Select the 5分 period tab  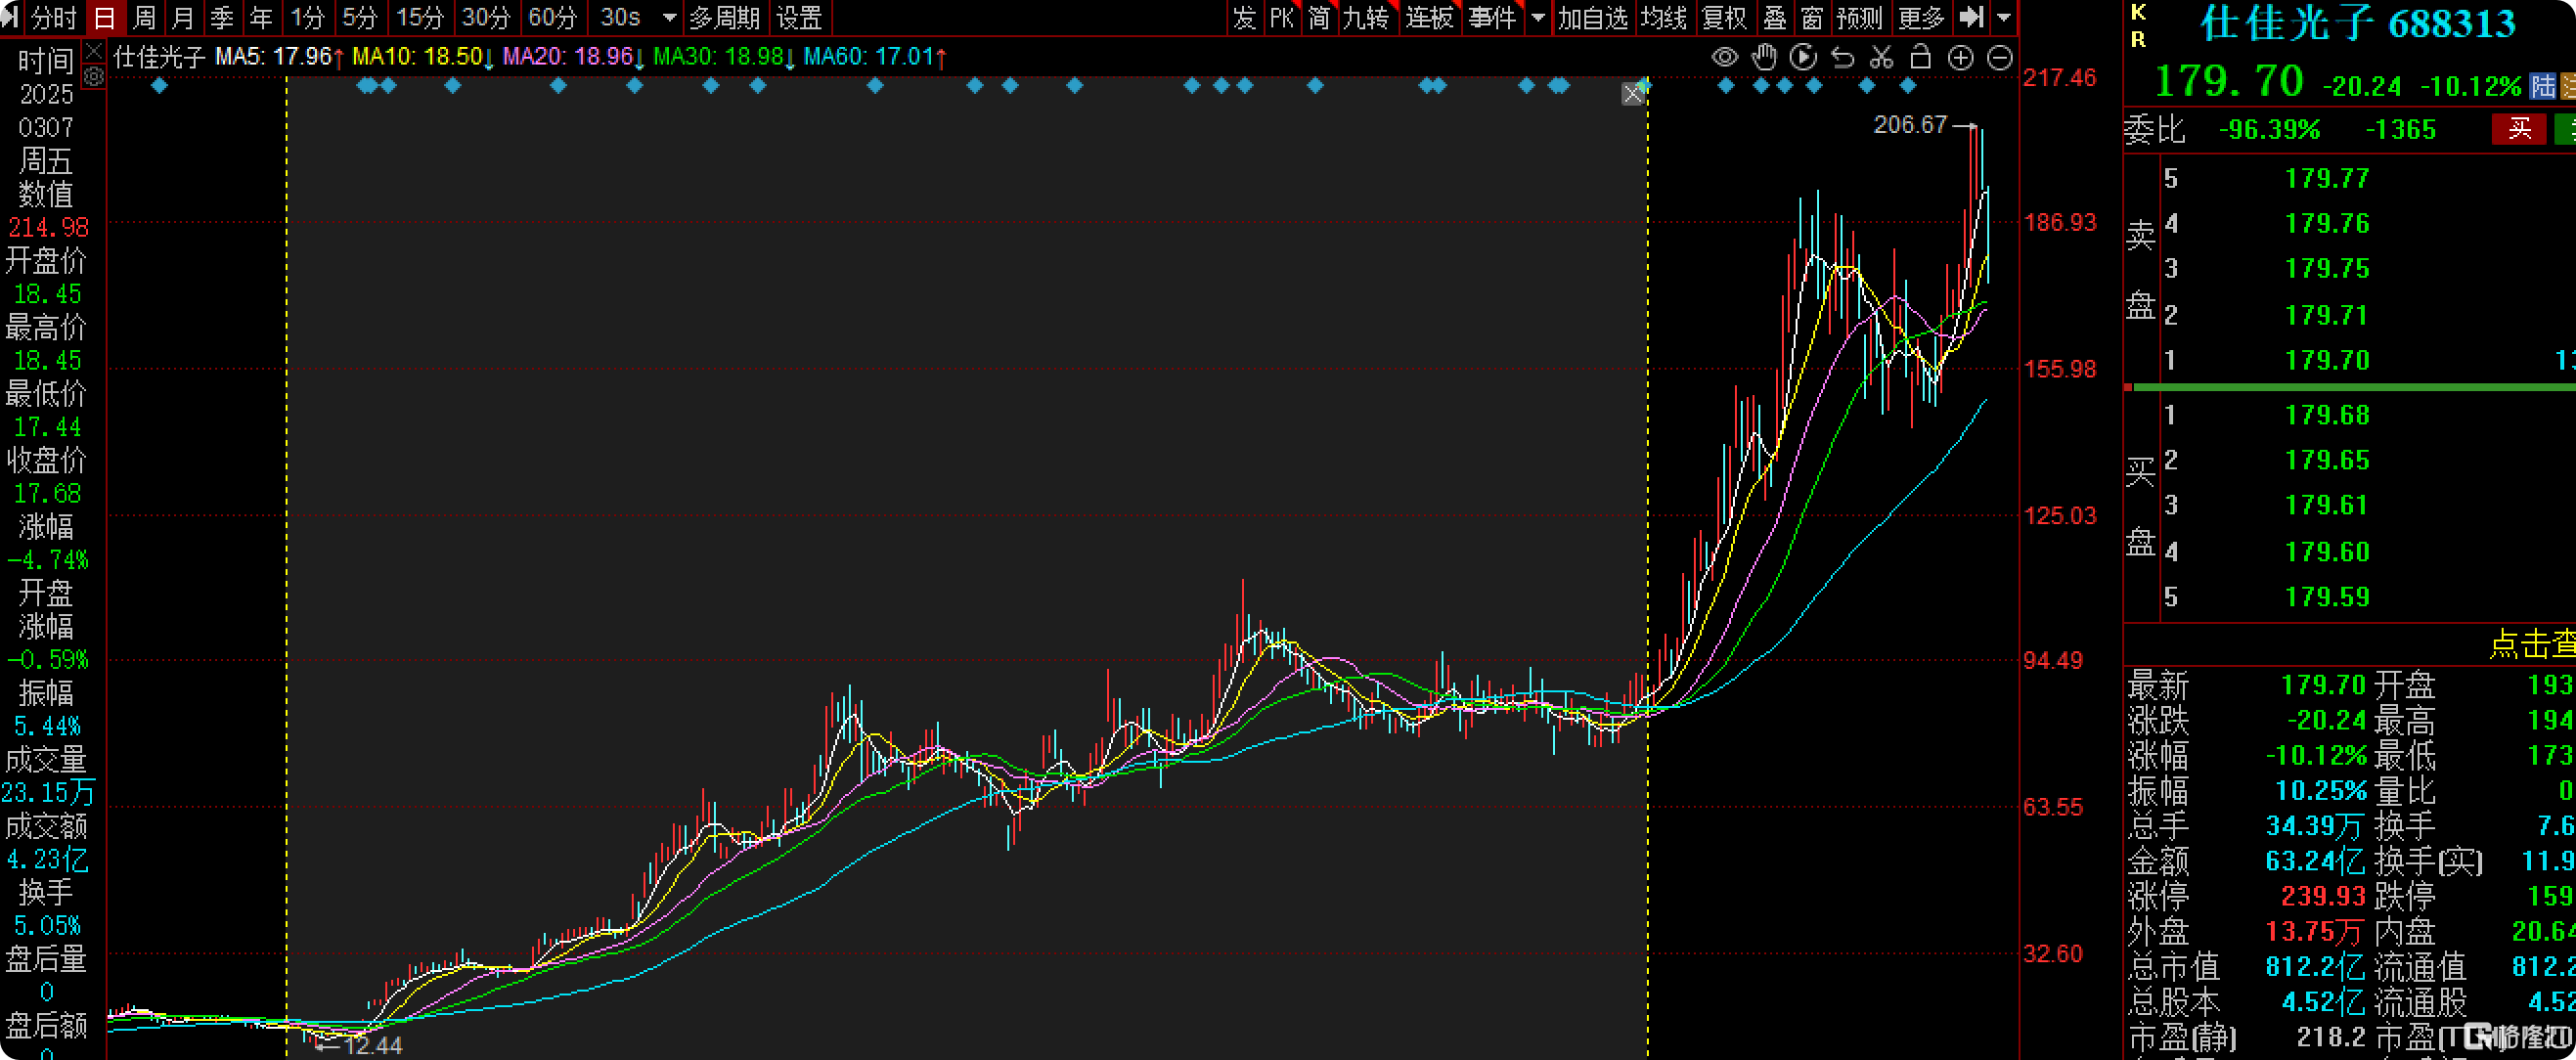pos(360,18)
